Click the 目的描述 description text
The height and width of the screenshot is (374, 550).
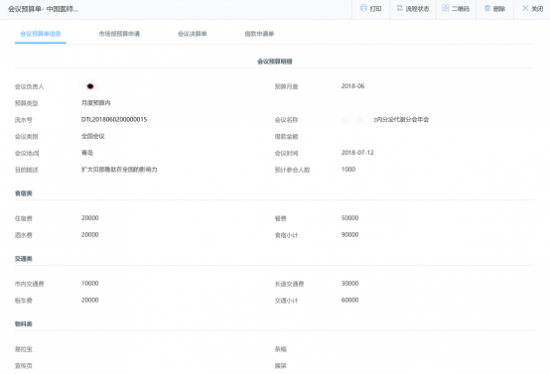click(x=119, y=169)
